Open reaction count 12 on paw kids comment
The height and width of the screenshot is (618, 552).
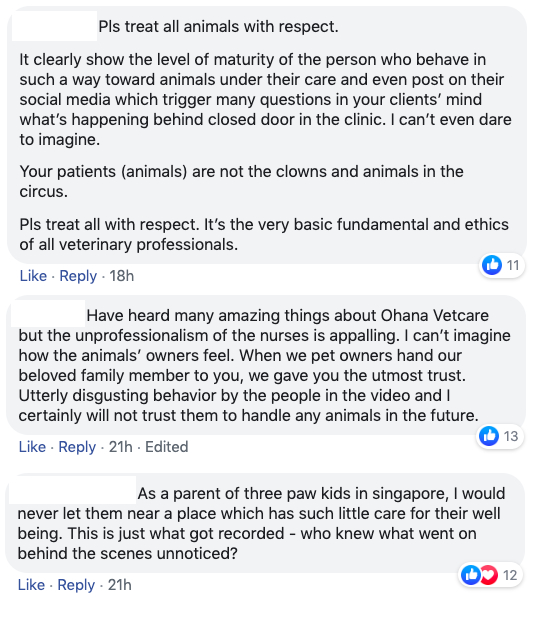pos(510,575)
